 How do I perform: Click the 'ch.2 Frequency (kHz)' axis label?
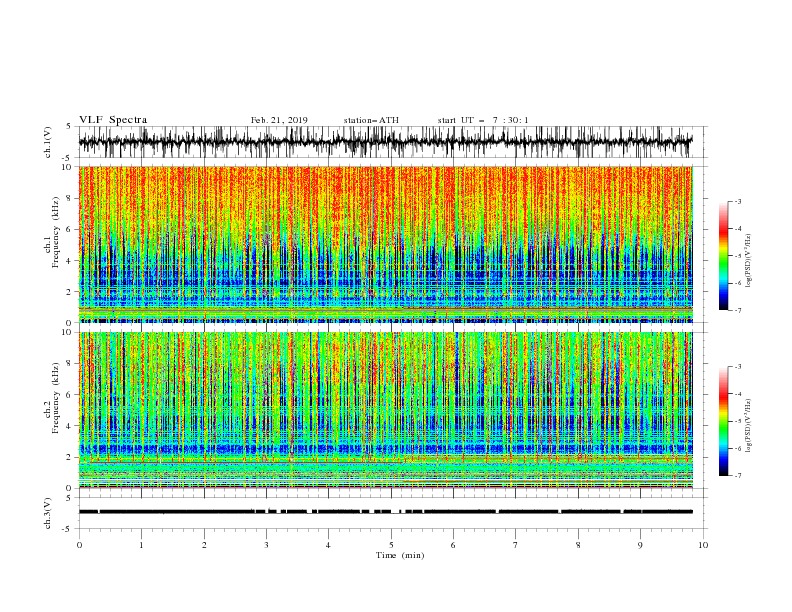click(x=52, y=398)
